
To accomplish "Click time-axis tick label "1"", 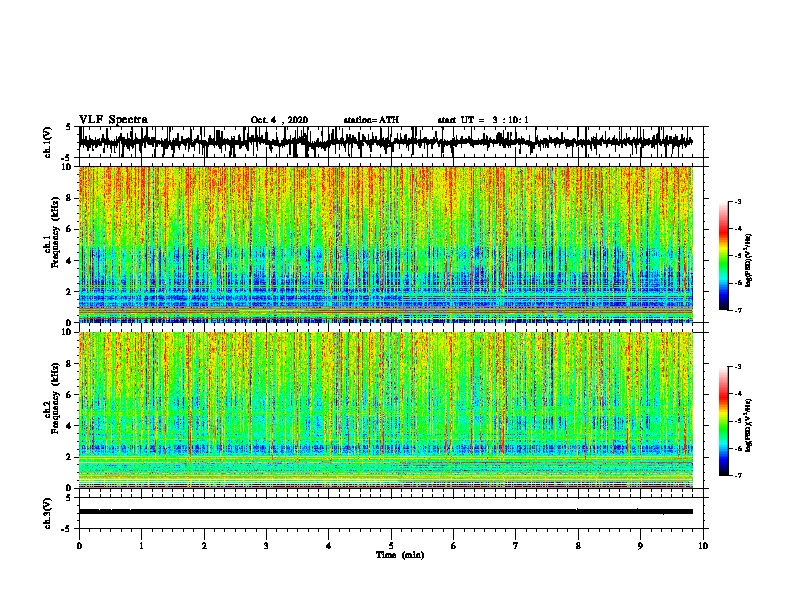I will [x=141, y=546].
